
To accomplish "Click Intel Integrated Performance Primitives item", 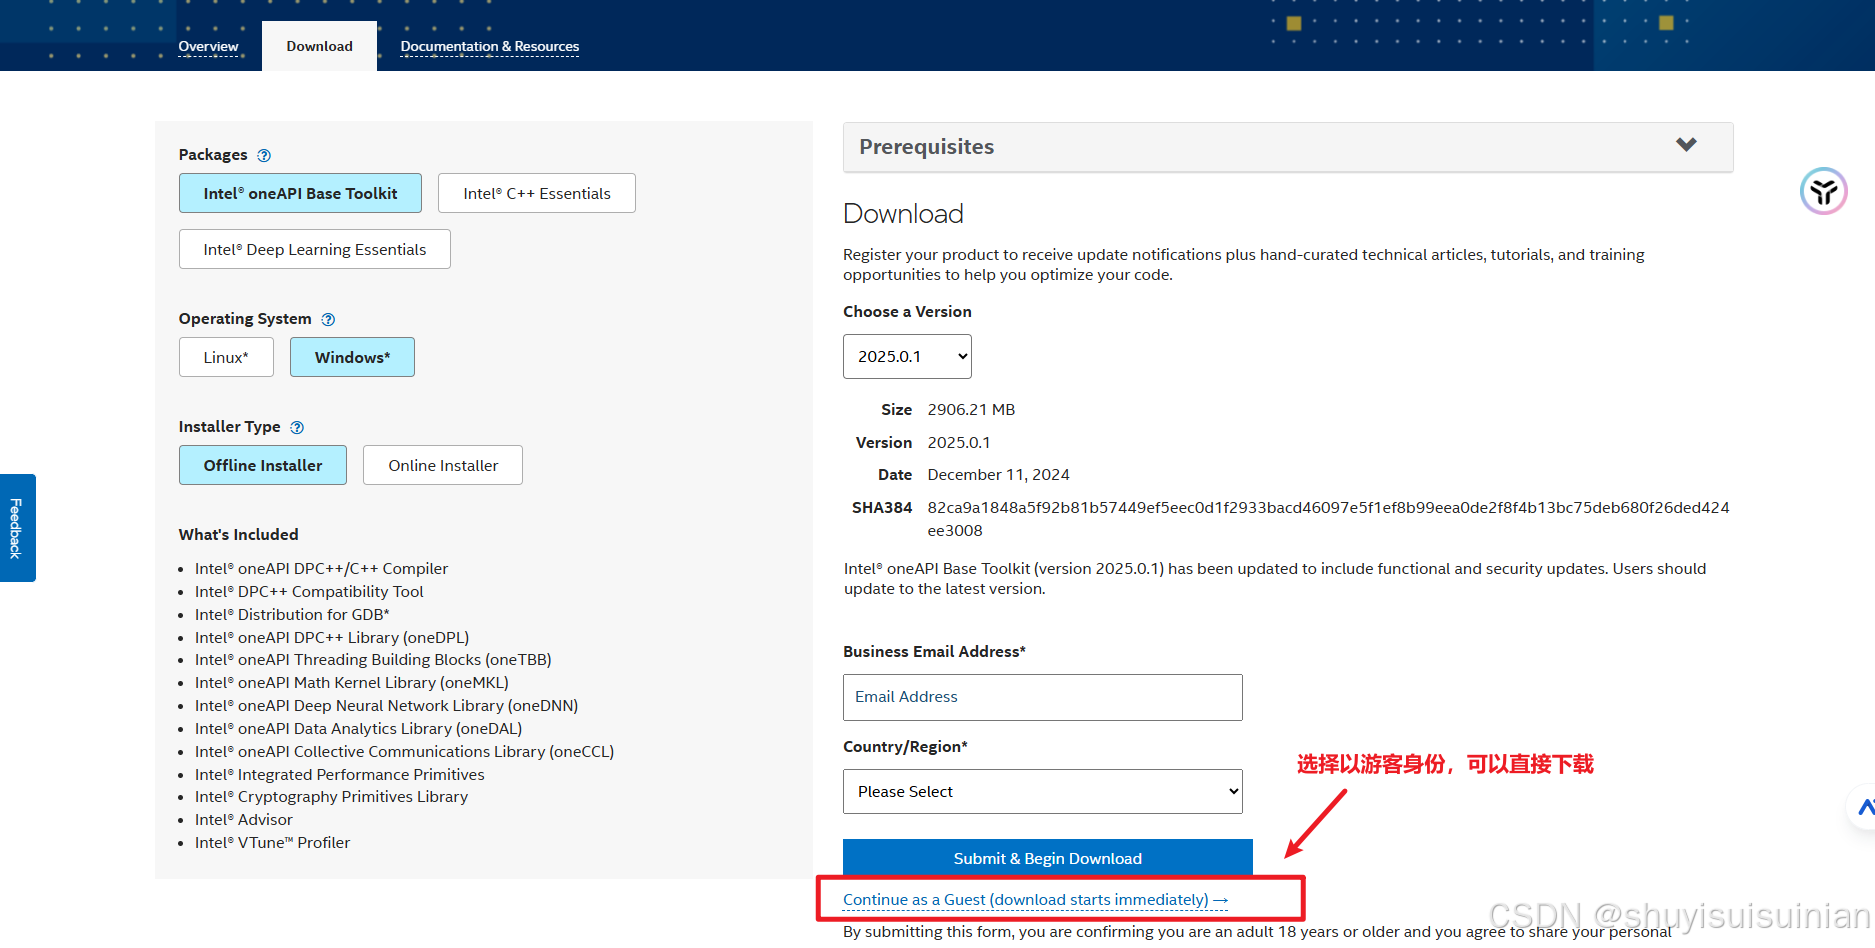I will (x=340, y=774).
